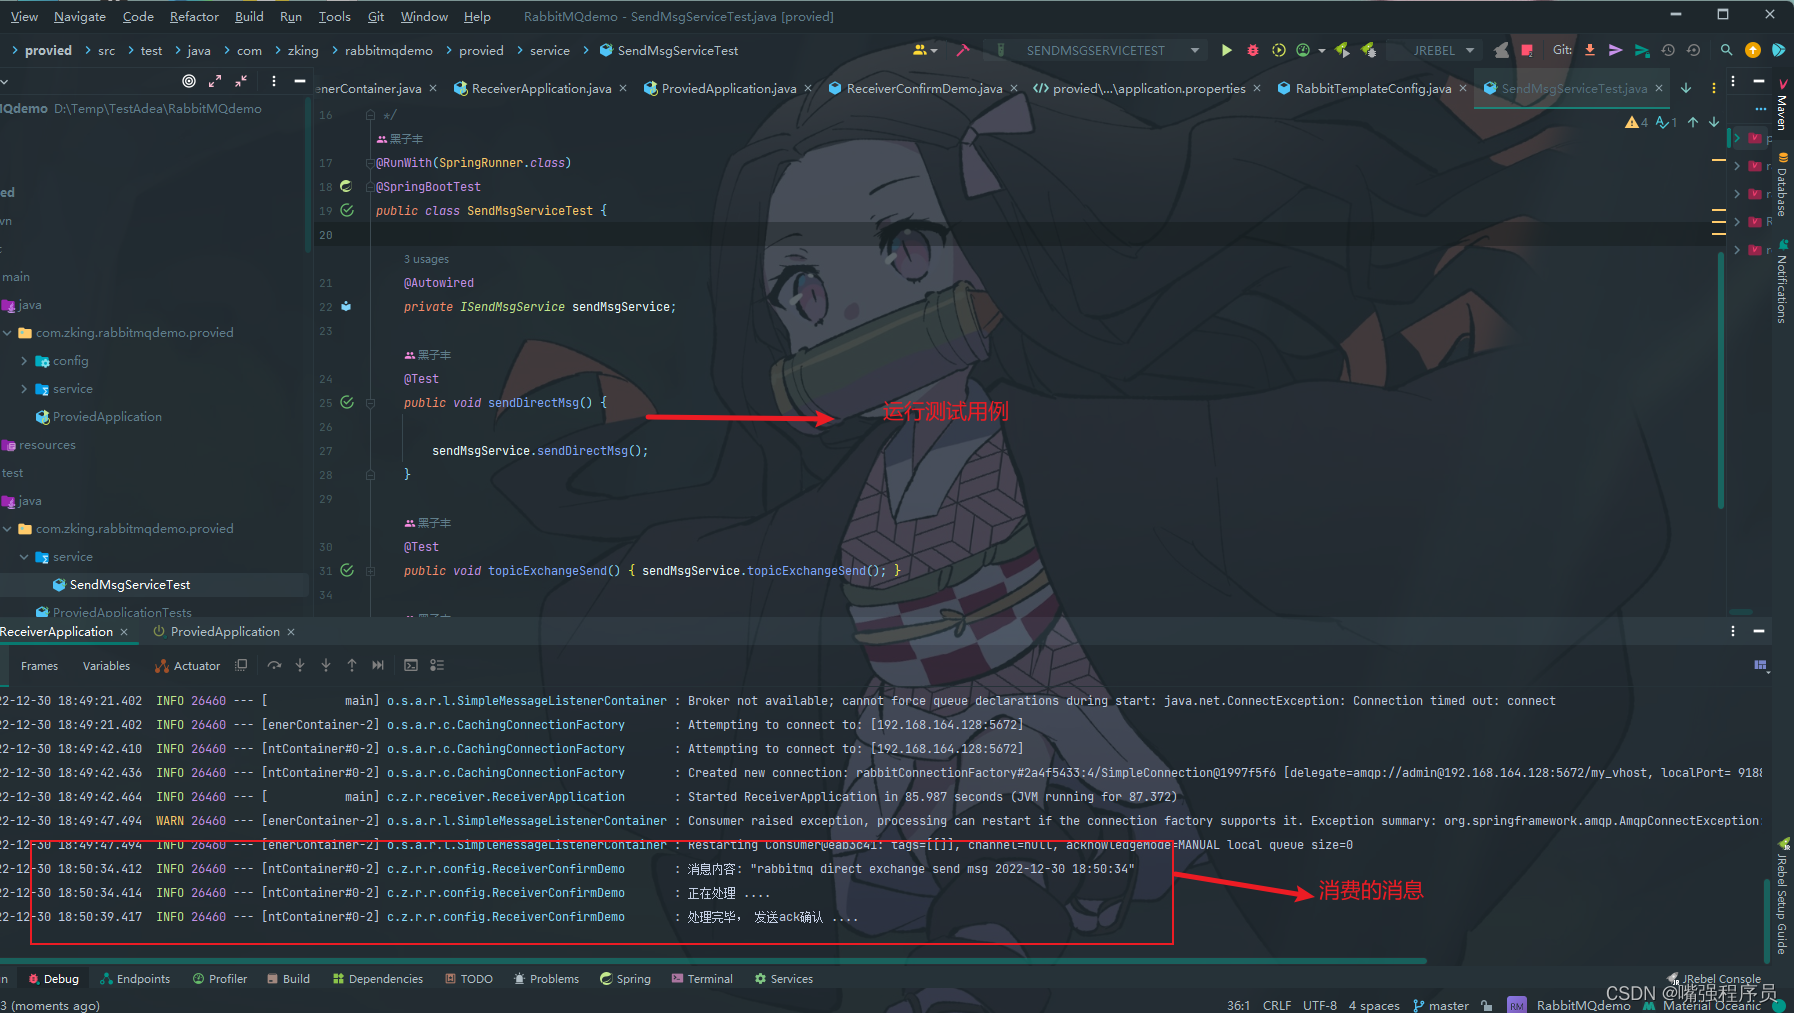Click the Git rollback icon

coord(1693,50)
